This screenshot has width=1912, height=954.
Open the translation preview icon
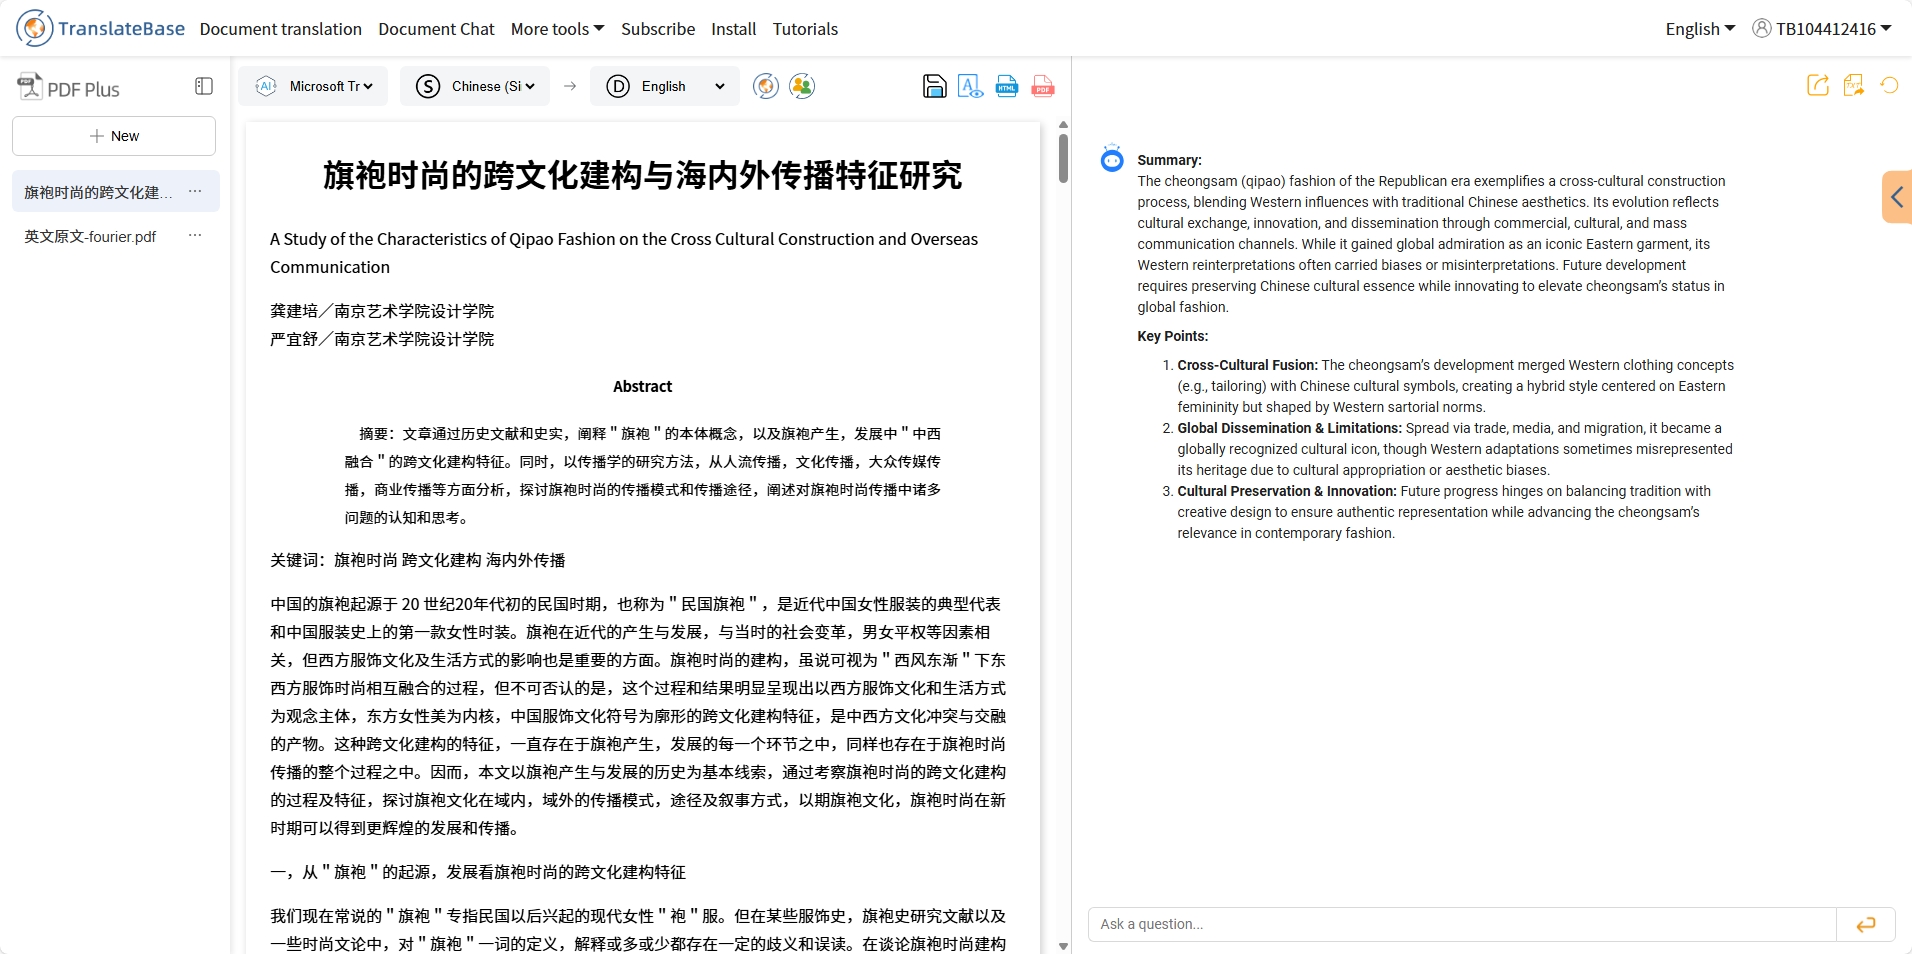970,86
